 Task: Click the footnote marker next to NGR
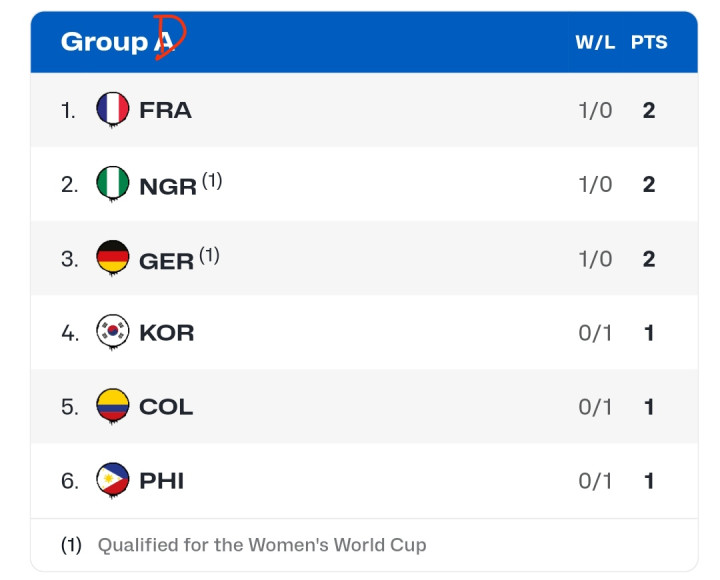212,180
